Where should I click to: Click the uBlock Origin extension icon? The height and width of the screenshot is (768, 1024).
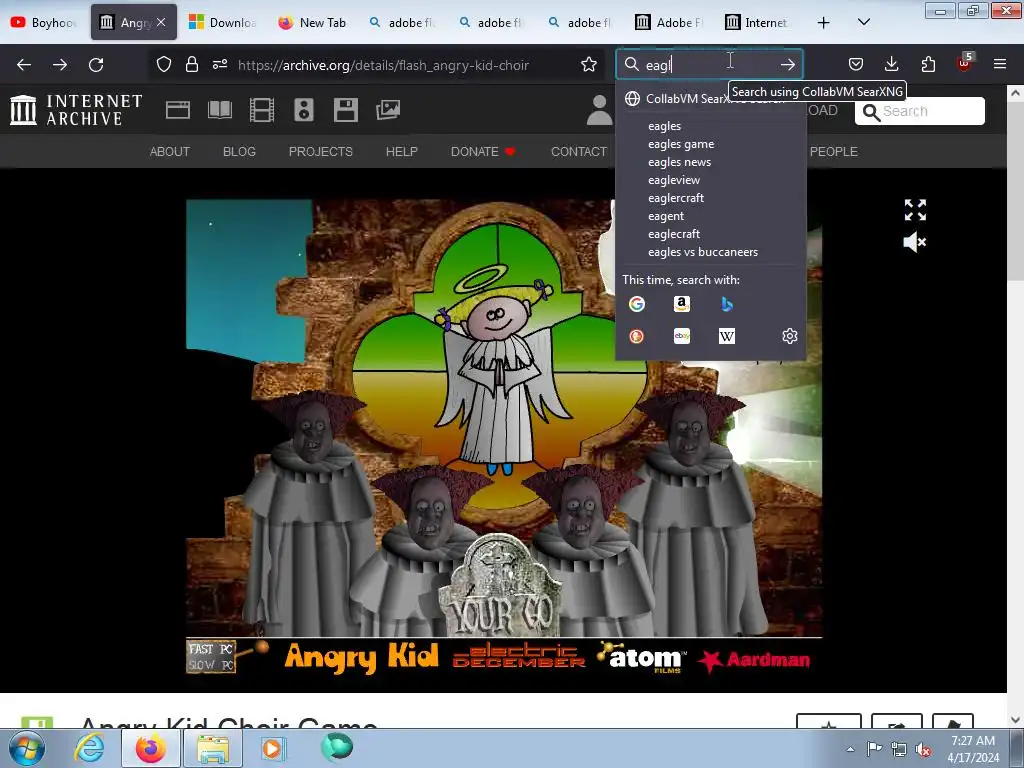tap(965, 63)
